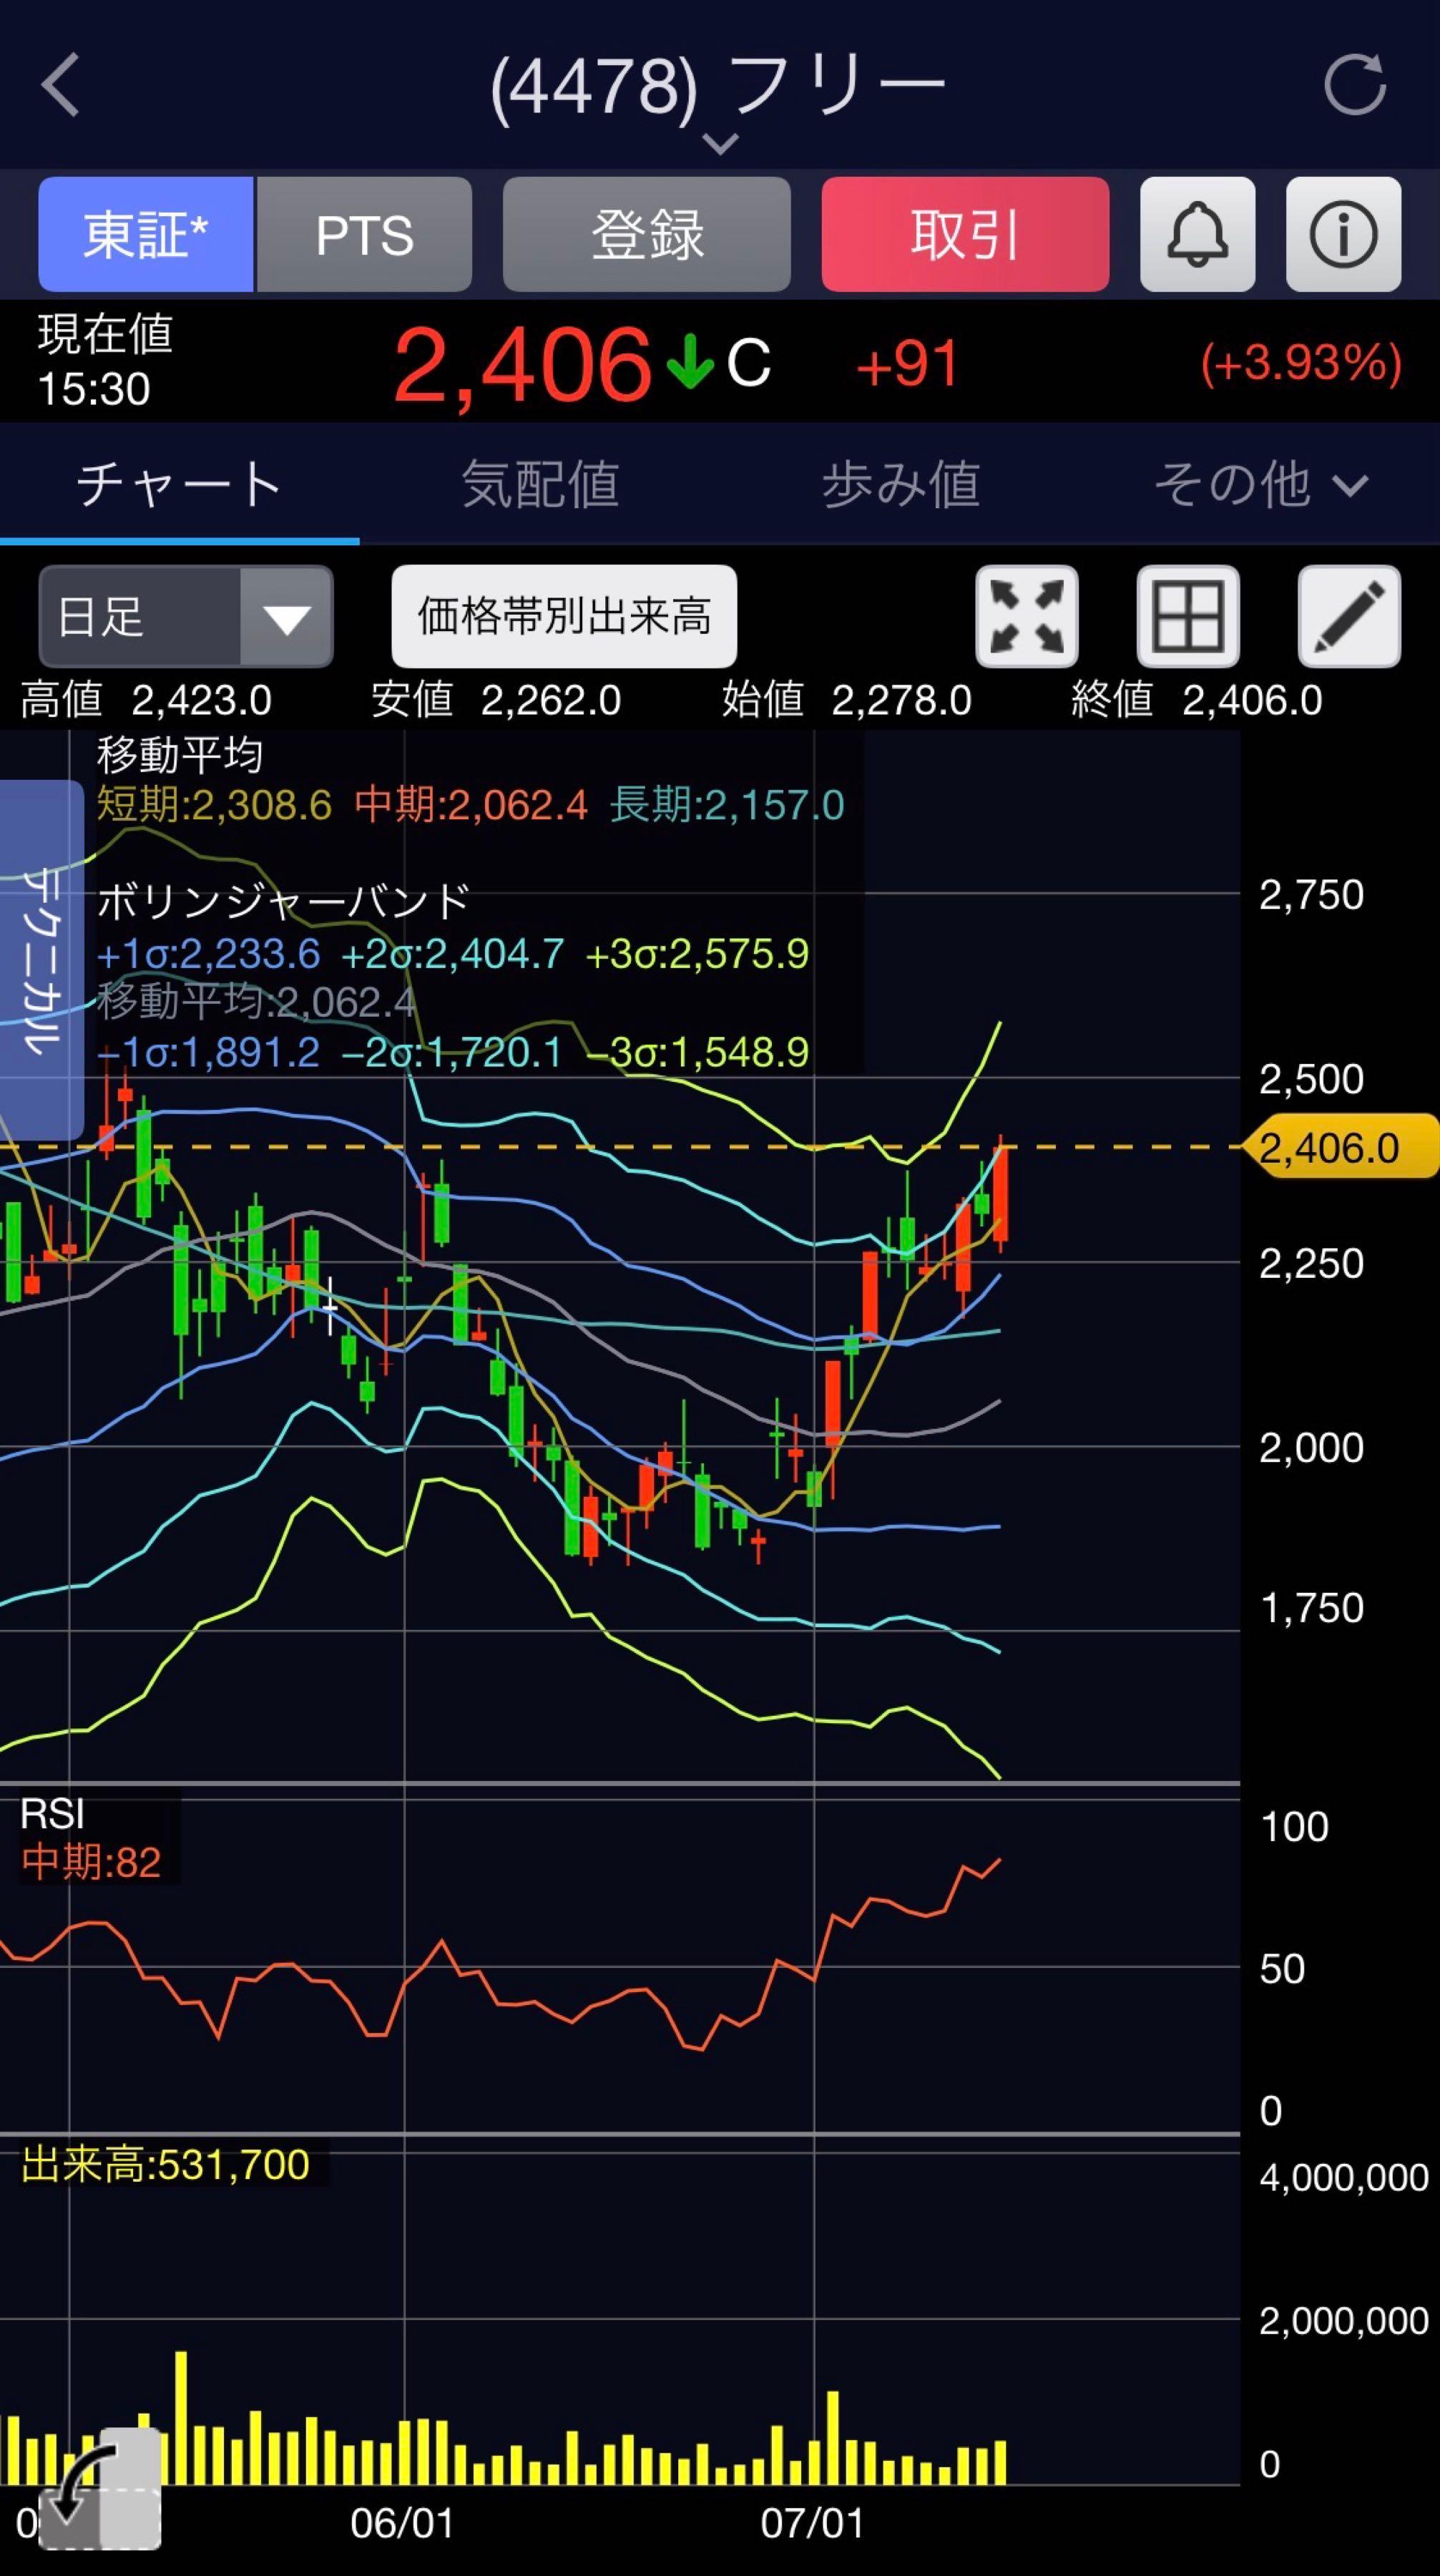Switch market to PTS
The width and height of the screenshot is (1440, 2576).
(x=364, y=234)
